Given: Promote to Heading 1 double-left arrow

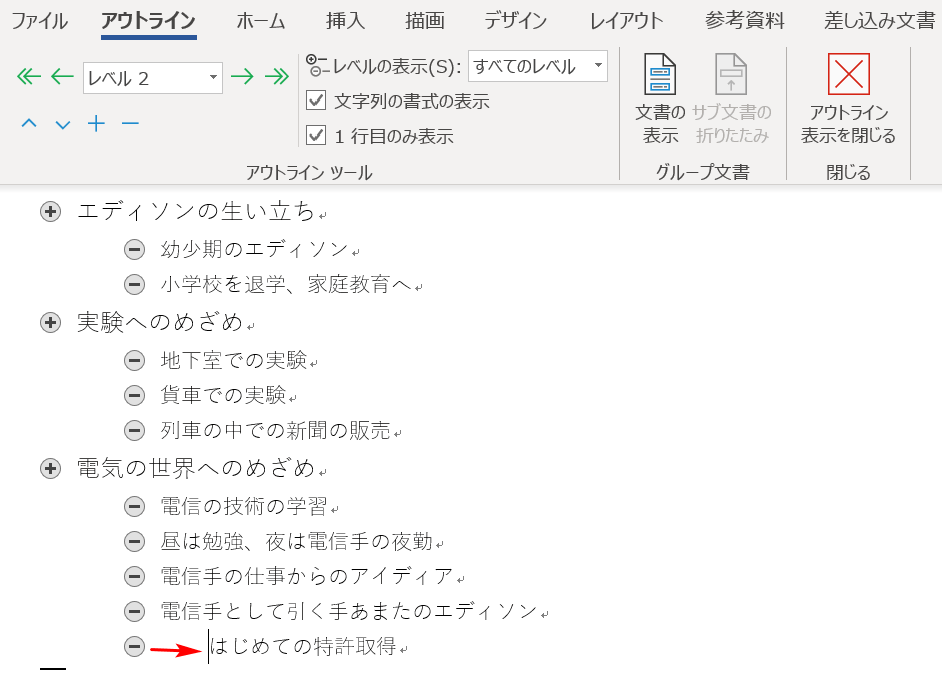Looking at the screenshot, I should pyautogui.click(x=29, y=76).
